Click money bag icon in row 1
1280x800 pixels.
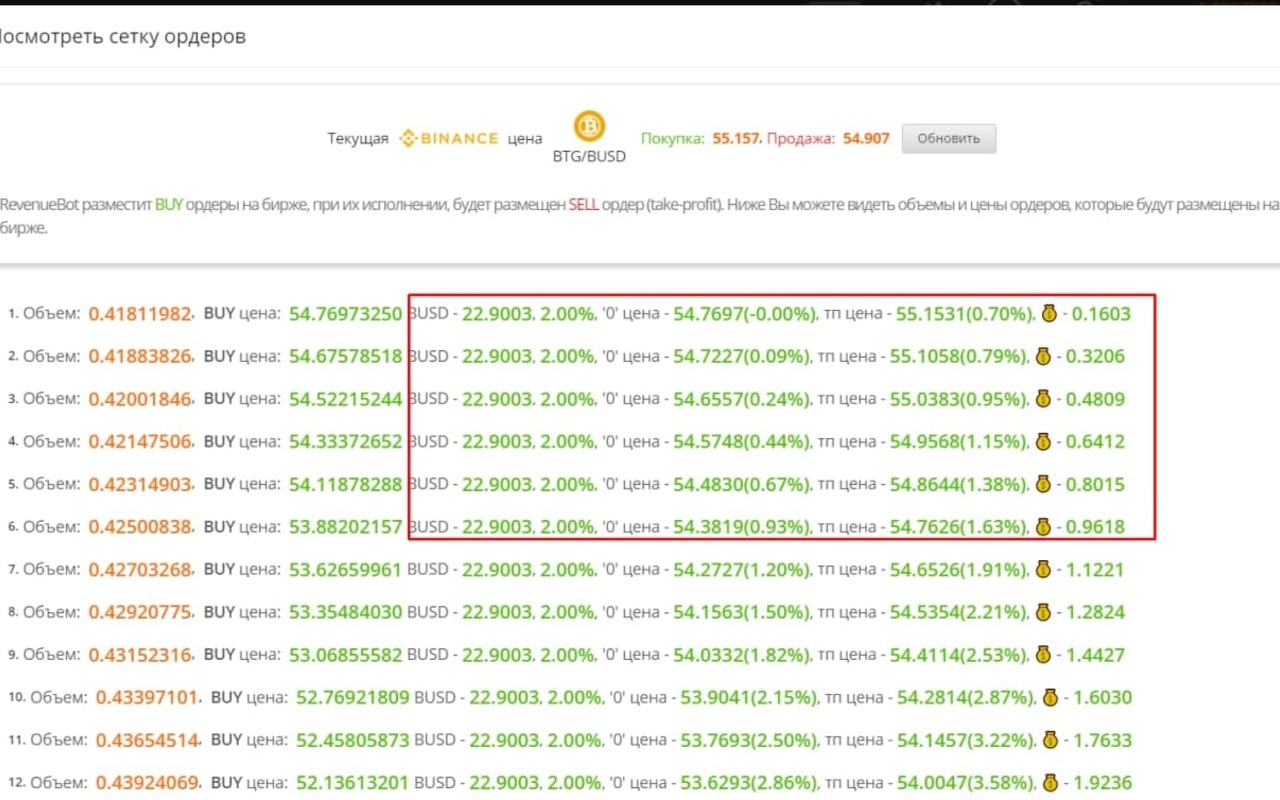[1048, 314]
